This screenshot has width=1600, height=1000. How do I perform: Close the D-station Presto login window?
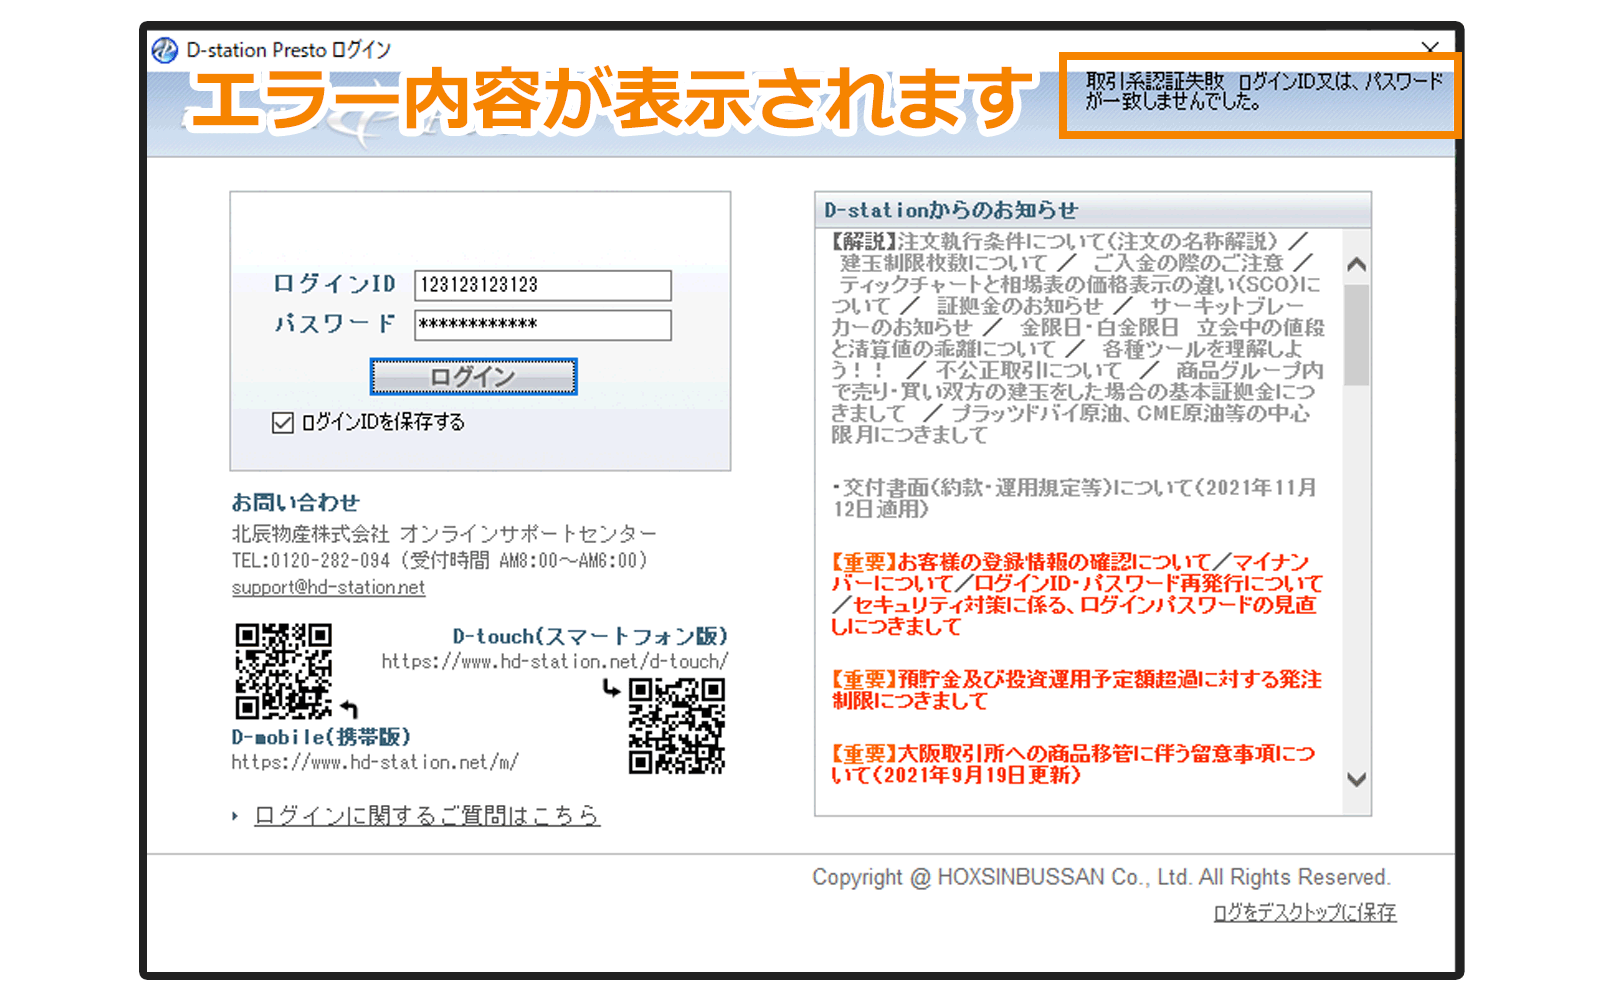pos(1430,48)
